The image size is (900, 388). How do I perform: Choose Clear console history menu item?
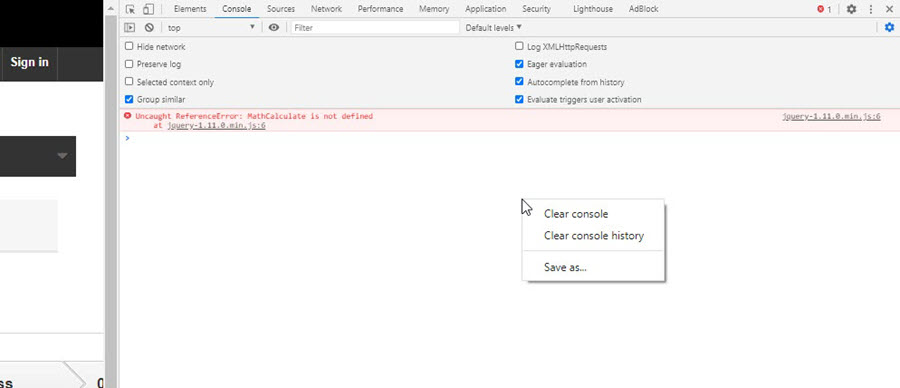tap(593, 236)
